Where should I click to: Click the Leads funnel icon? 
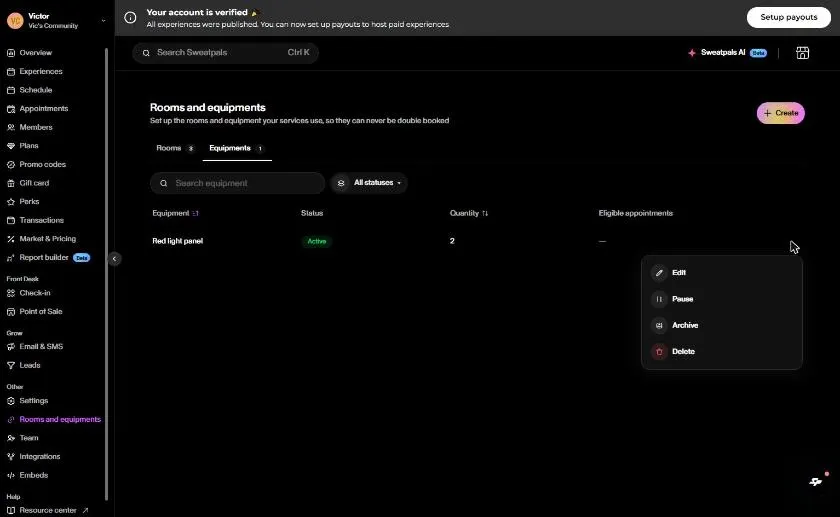click(11, 365)
